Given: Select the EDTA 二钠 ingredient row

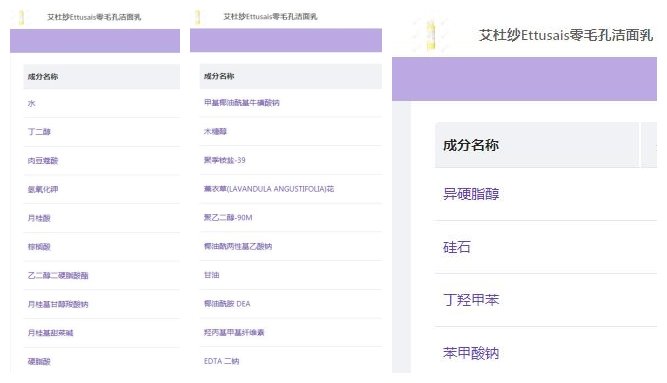Looking at the screenshot, I should (291, 361).
